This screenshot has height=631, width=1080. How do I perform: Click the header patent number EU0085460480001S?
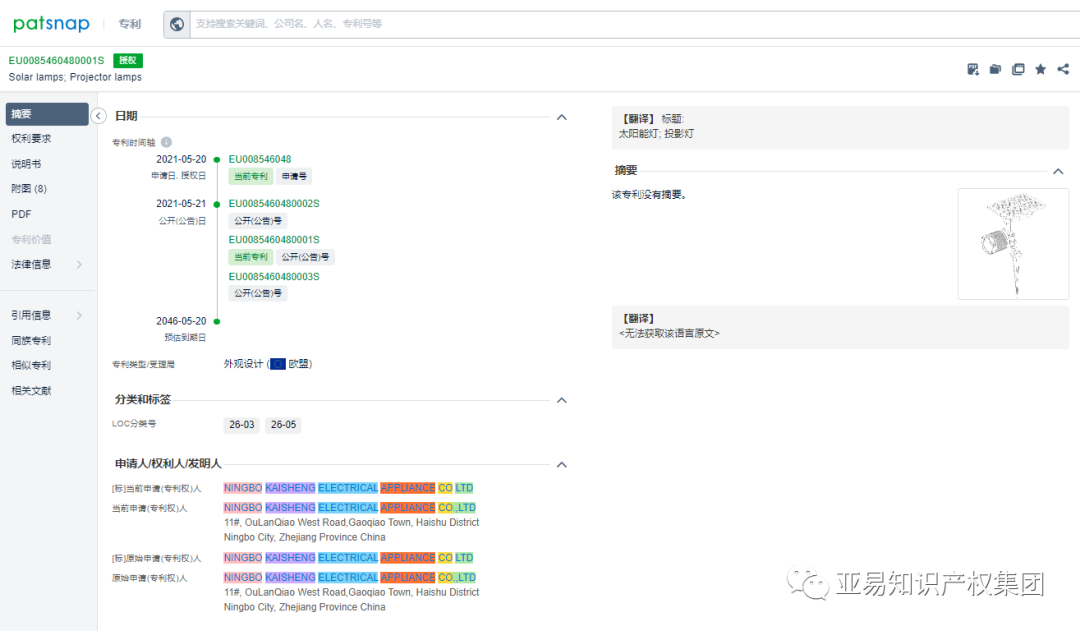click(x=56, y=61)
